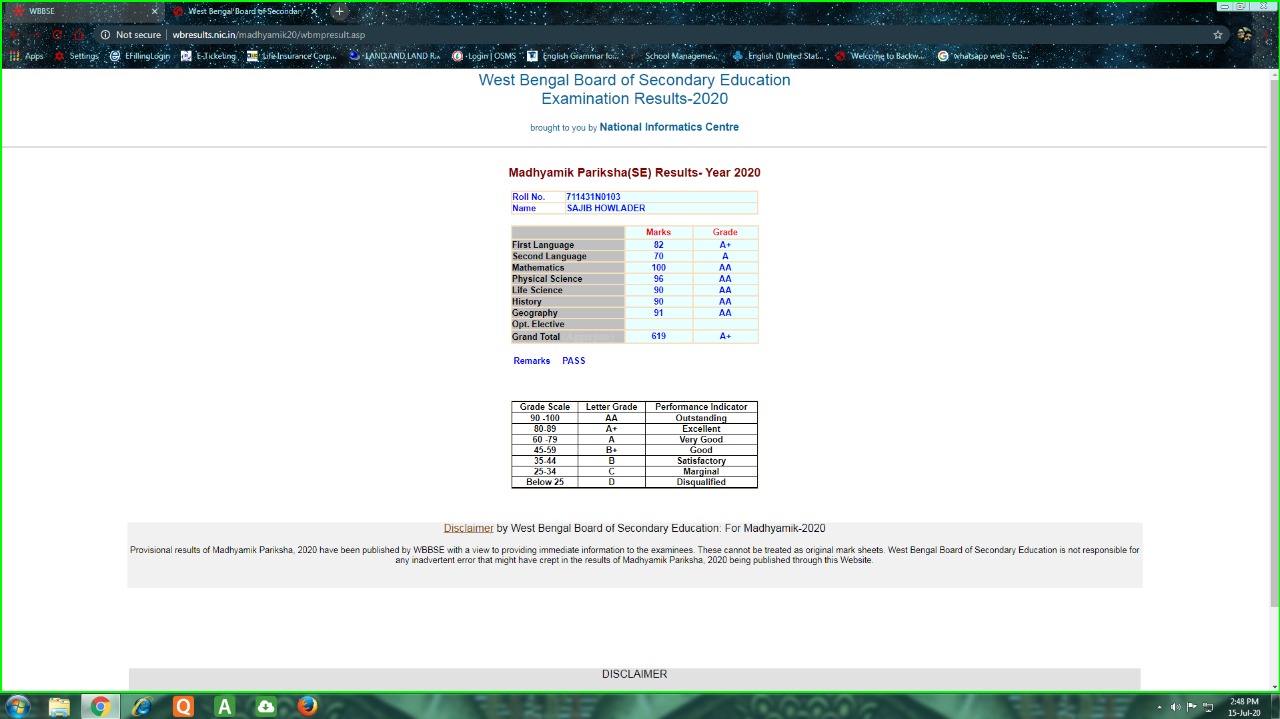1280x719 pixels.
Task: Click the address bar URL
Action: (268, 35)
